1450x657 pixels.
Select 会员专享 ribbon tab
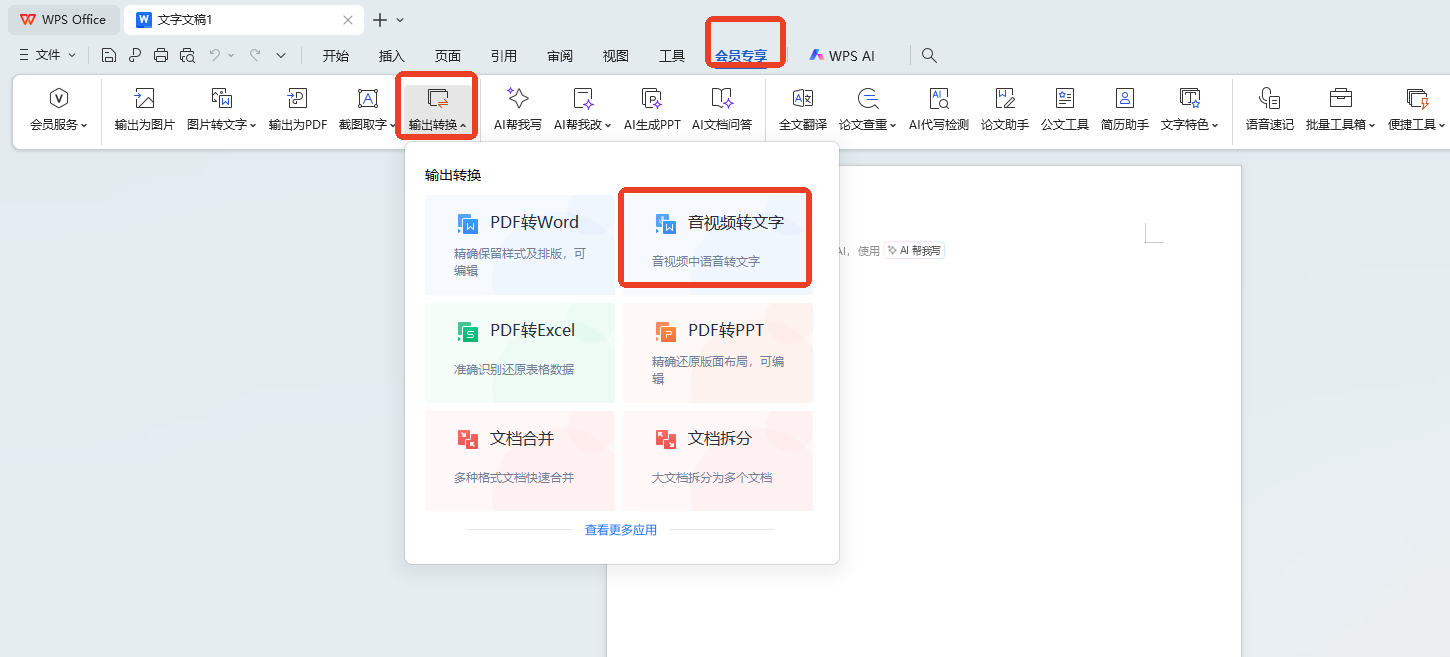pyautogui.click(x=741, y=56)
